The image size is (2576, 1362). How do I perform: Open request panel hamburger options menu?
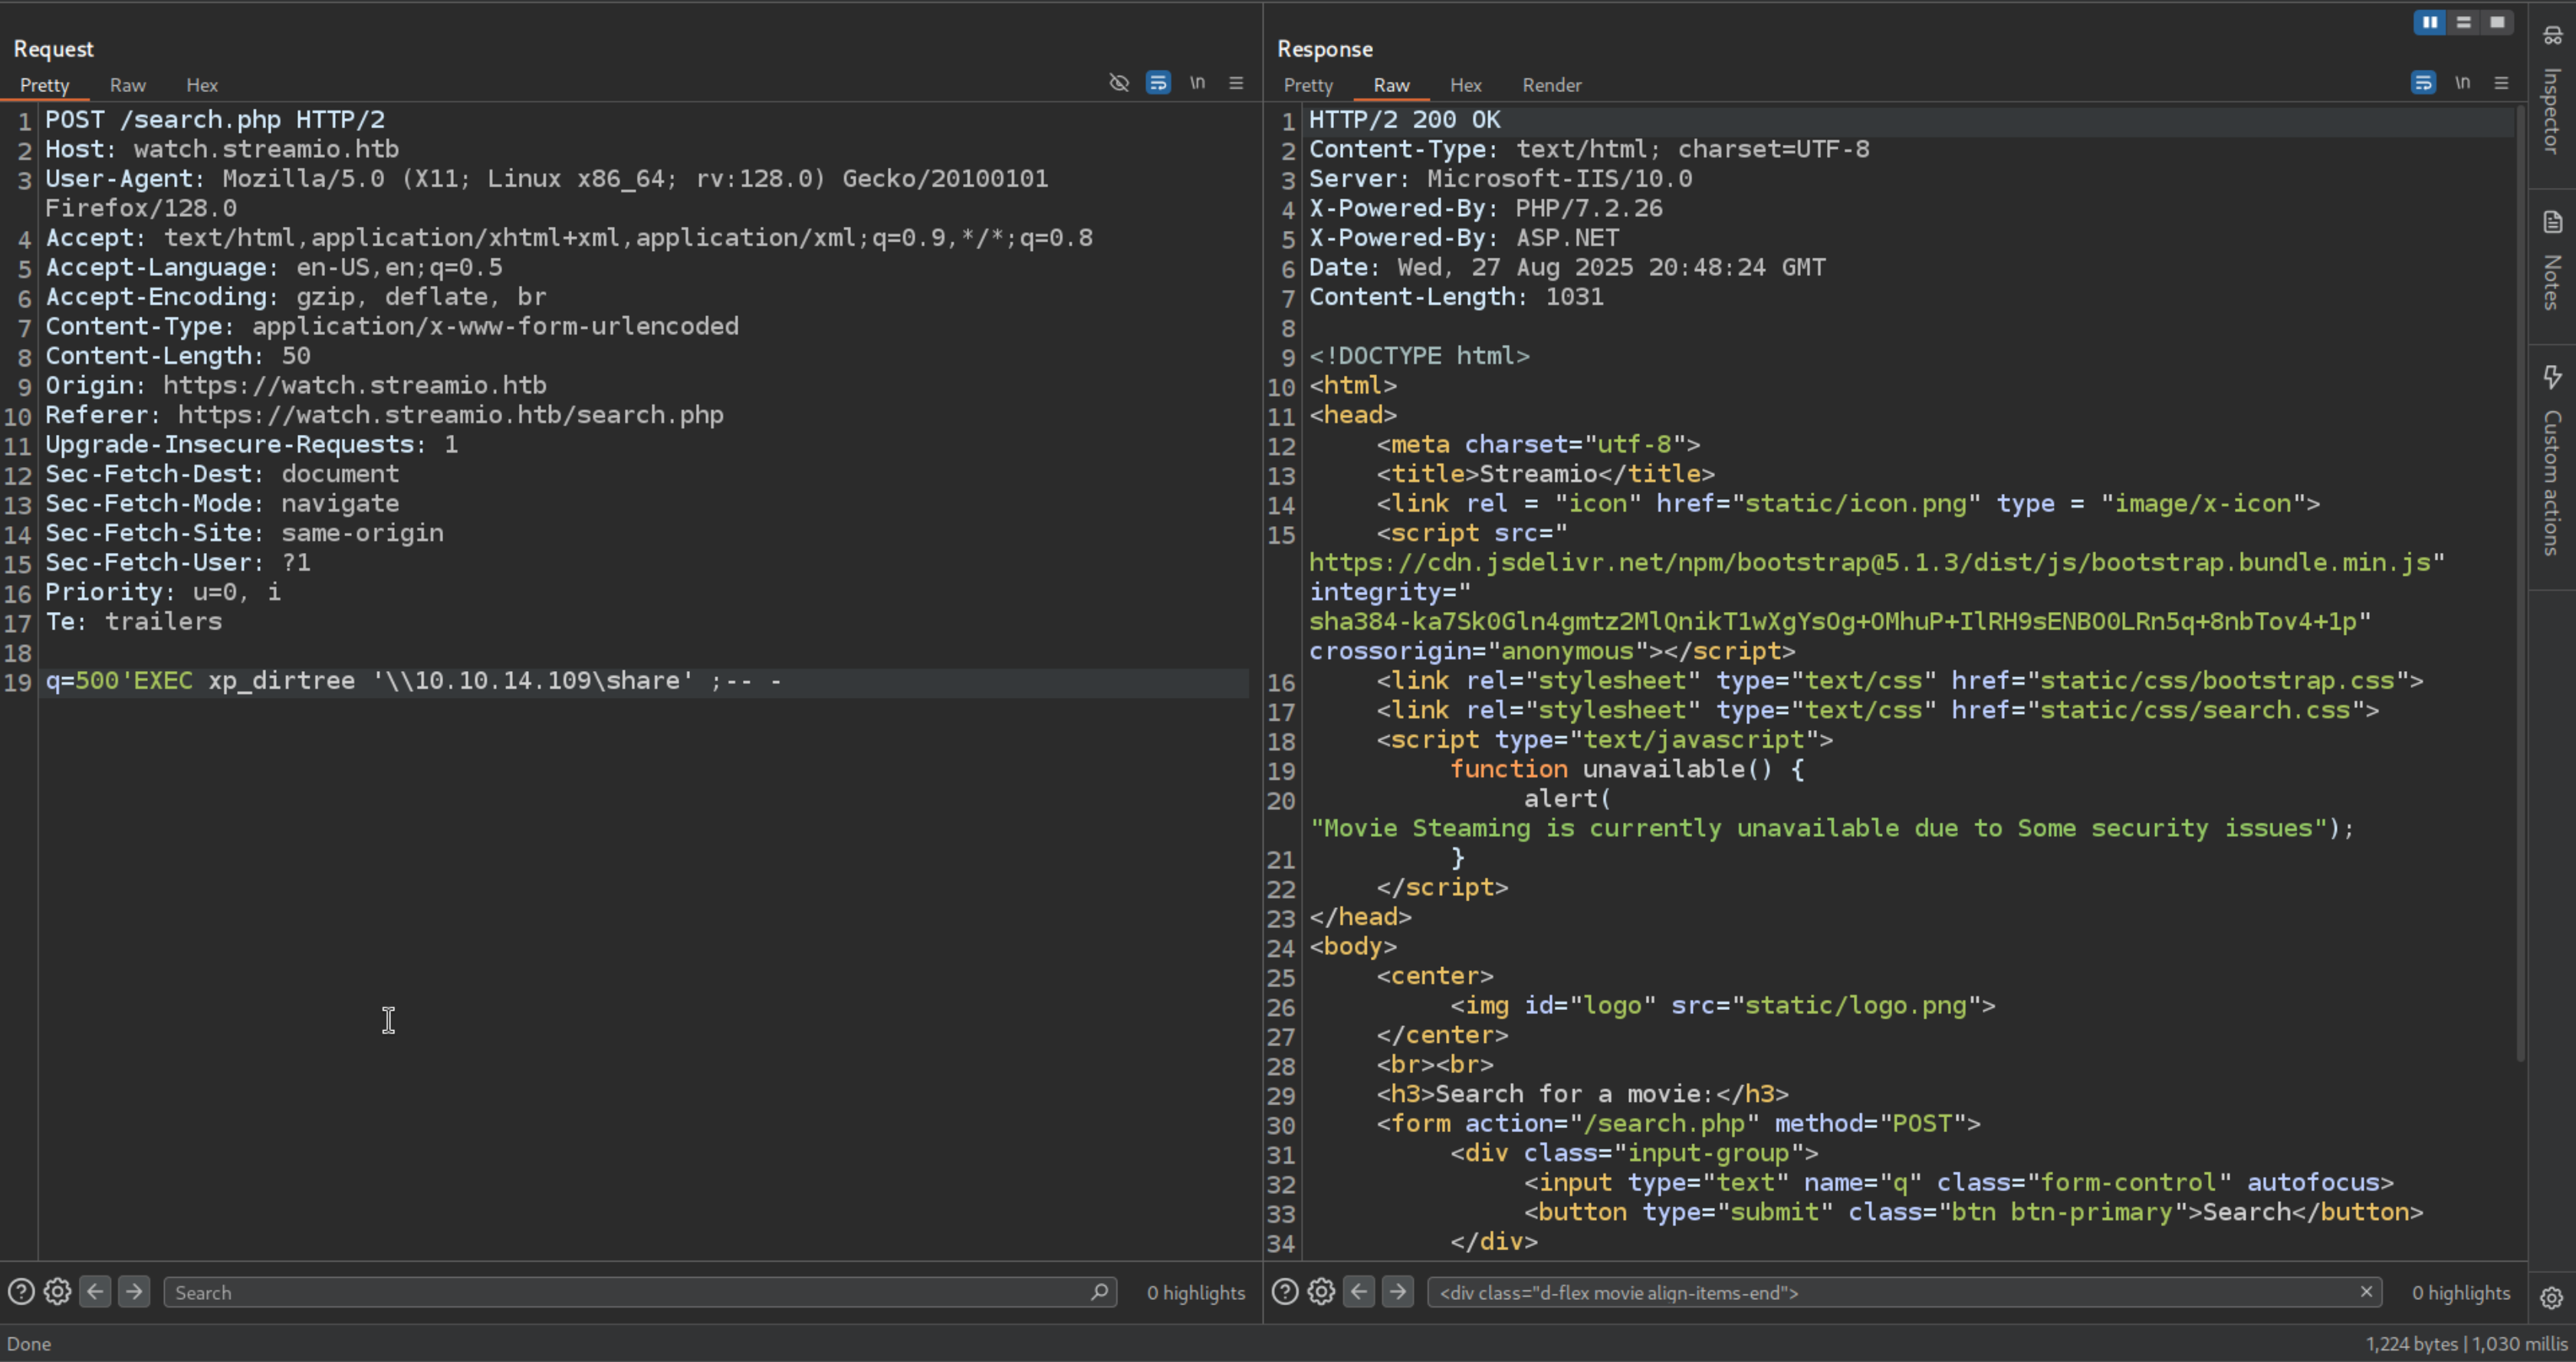(x=1236, y=83)
